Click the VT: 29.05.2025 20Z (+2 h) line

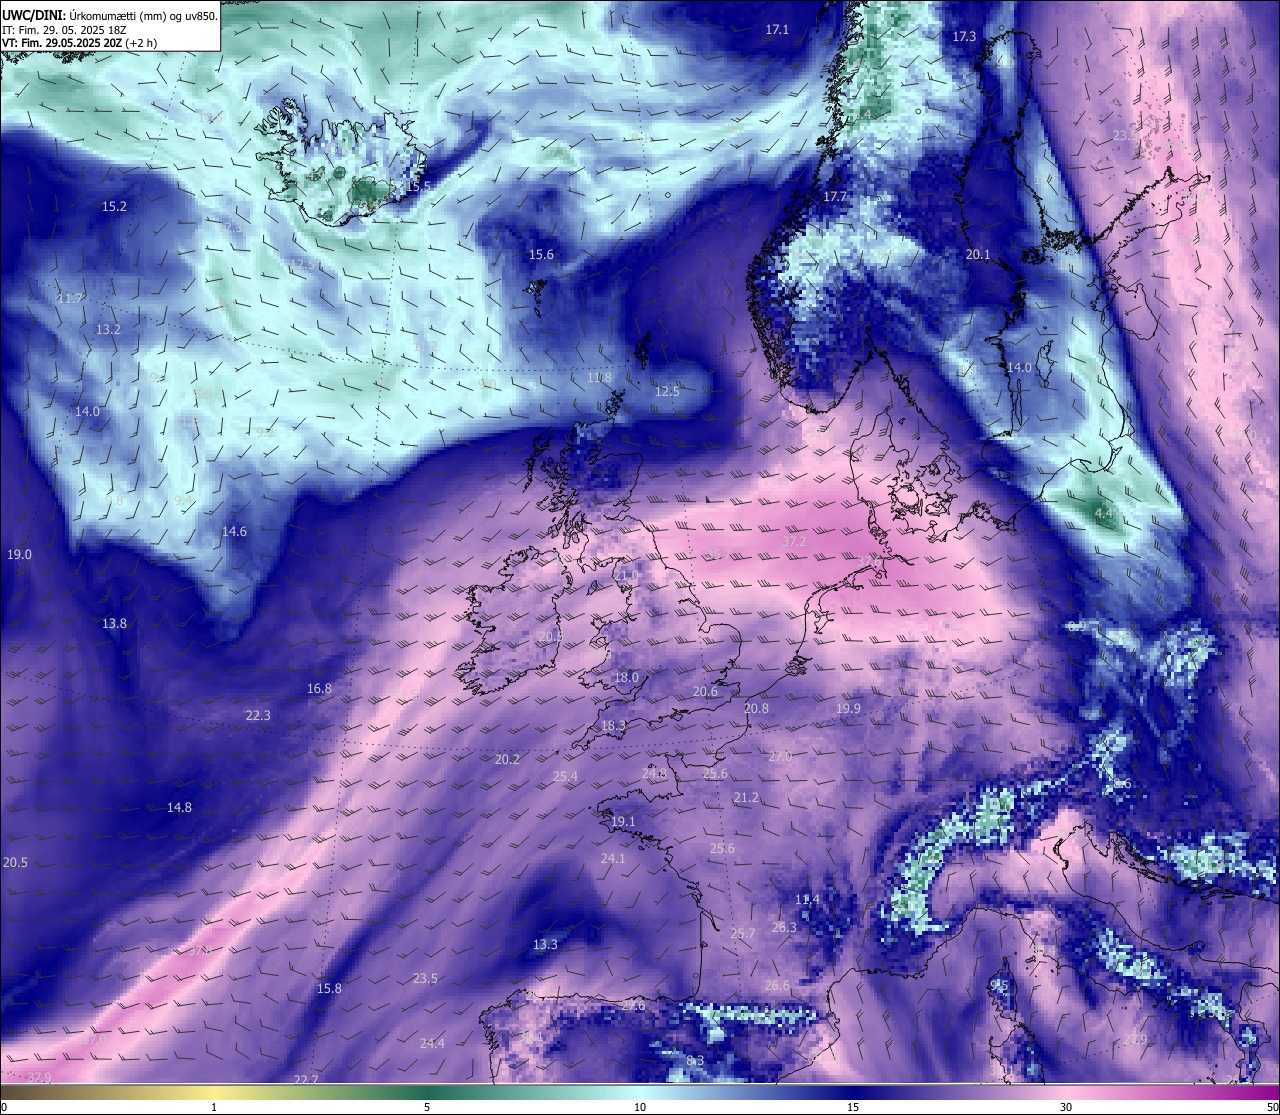(x=79, y=43)
